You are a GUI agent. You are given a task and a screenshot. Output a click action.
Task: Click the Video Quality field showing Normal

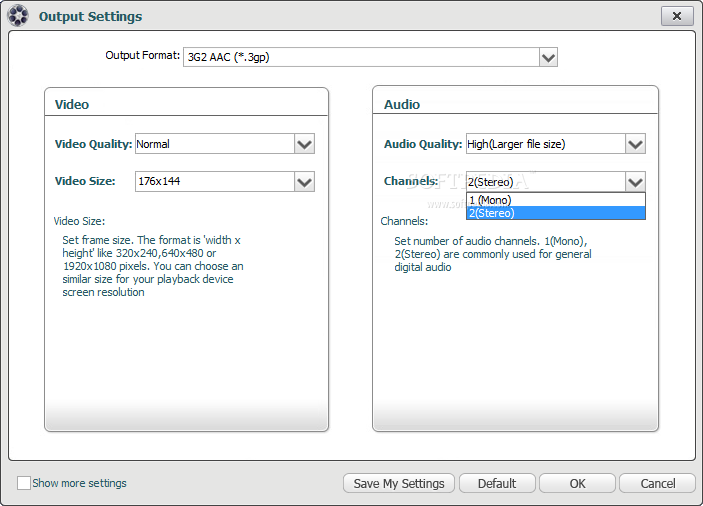pos(214,144)
